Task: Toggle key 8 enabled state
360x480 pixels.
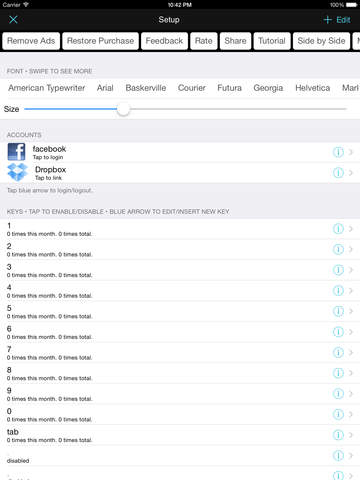Action: 180,374
